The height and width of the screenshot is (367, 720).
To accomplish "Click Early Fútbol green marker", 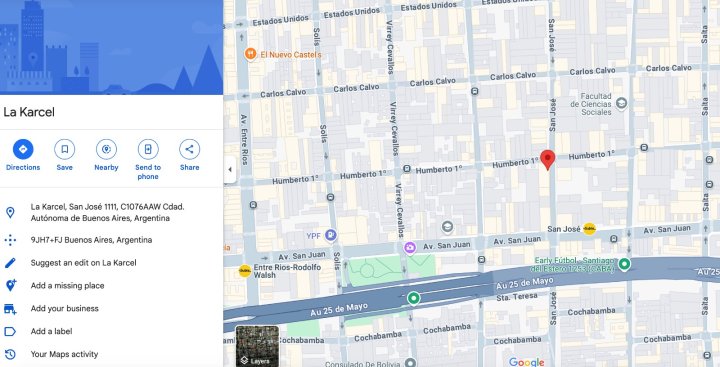I will tap(624, 264).
